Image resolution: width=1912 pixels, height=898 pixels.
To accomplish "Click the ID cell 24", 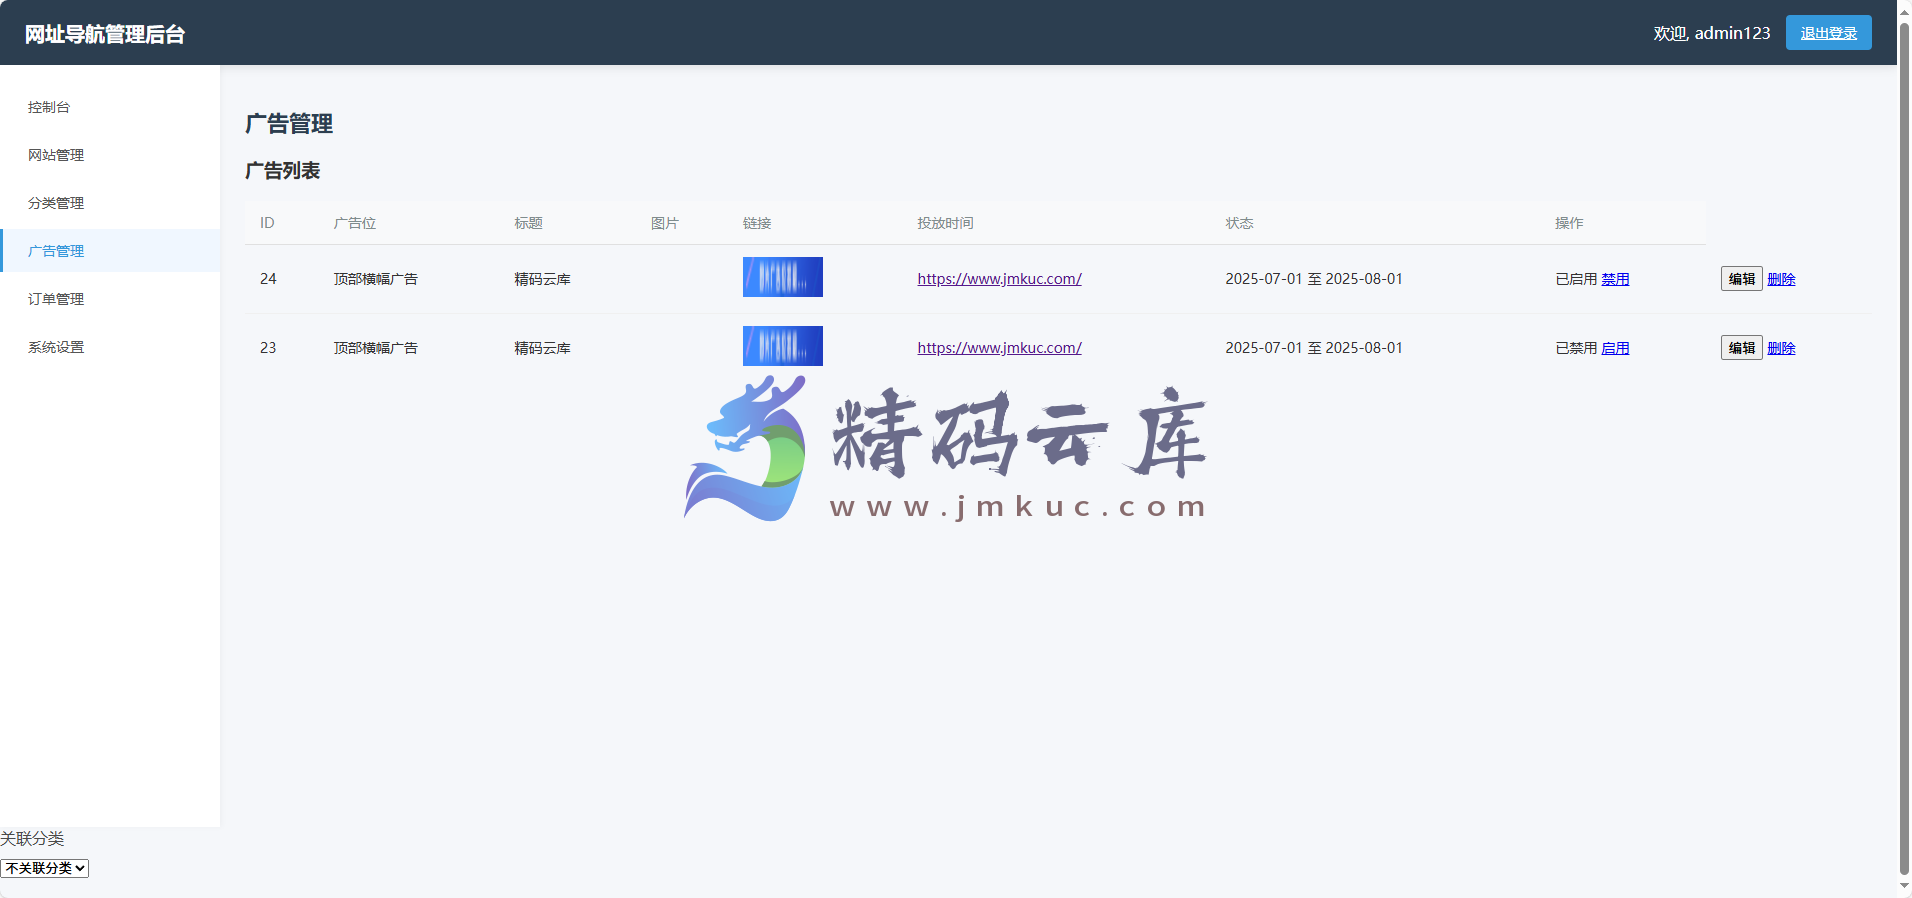I will click(x=268, y=279).
